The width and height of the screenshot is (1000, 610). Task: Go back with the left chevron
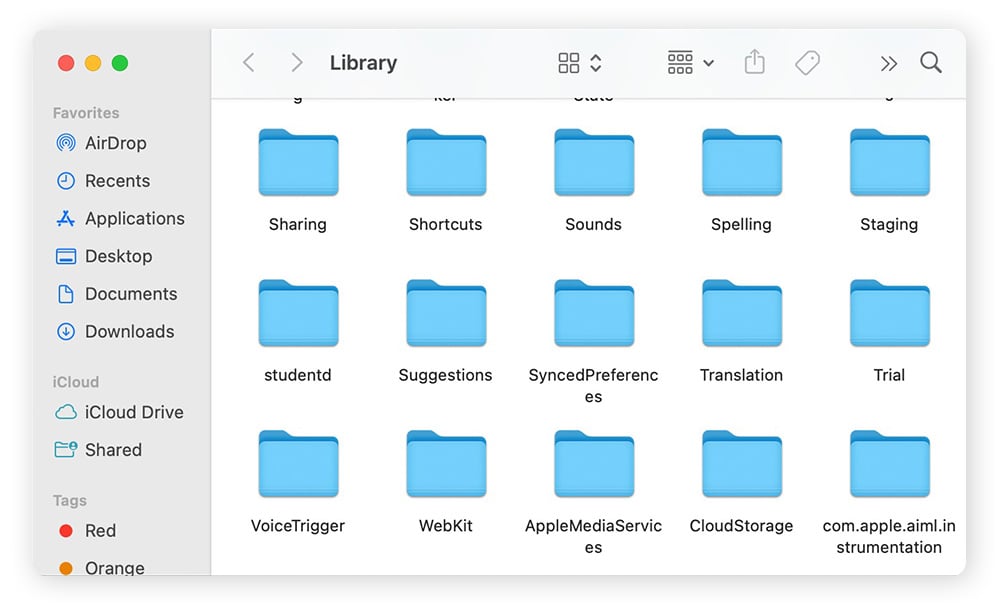click(x=249, y=63)
